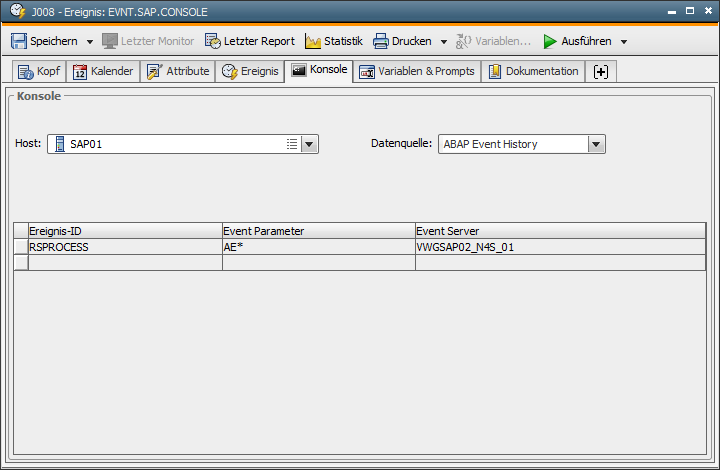
Task: Click the empty second row's row header
Action: tap(21, 263)
